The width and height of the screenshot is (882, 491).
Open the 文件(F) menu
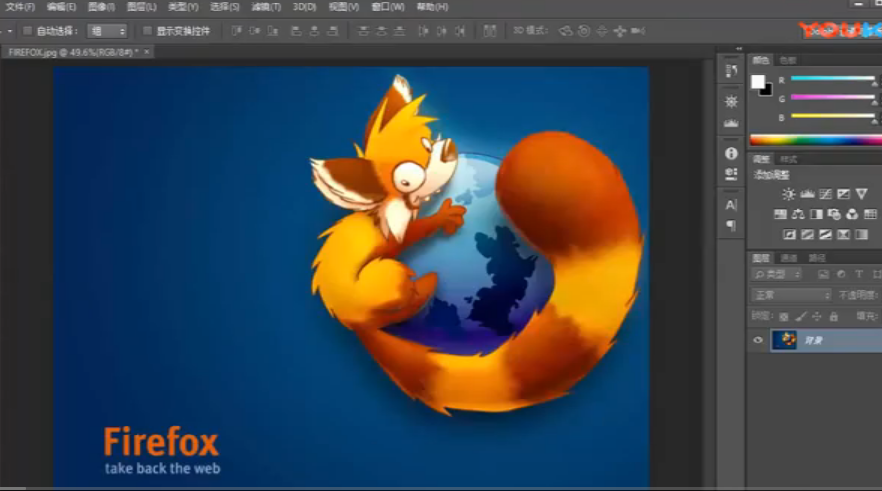pos(20,7)
